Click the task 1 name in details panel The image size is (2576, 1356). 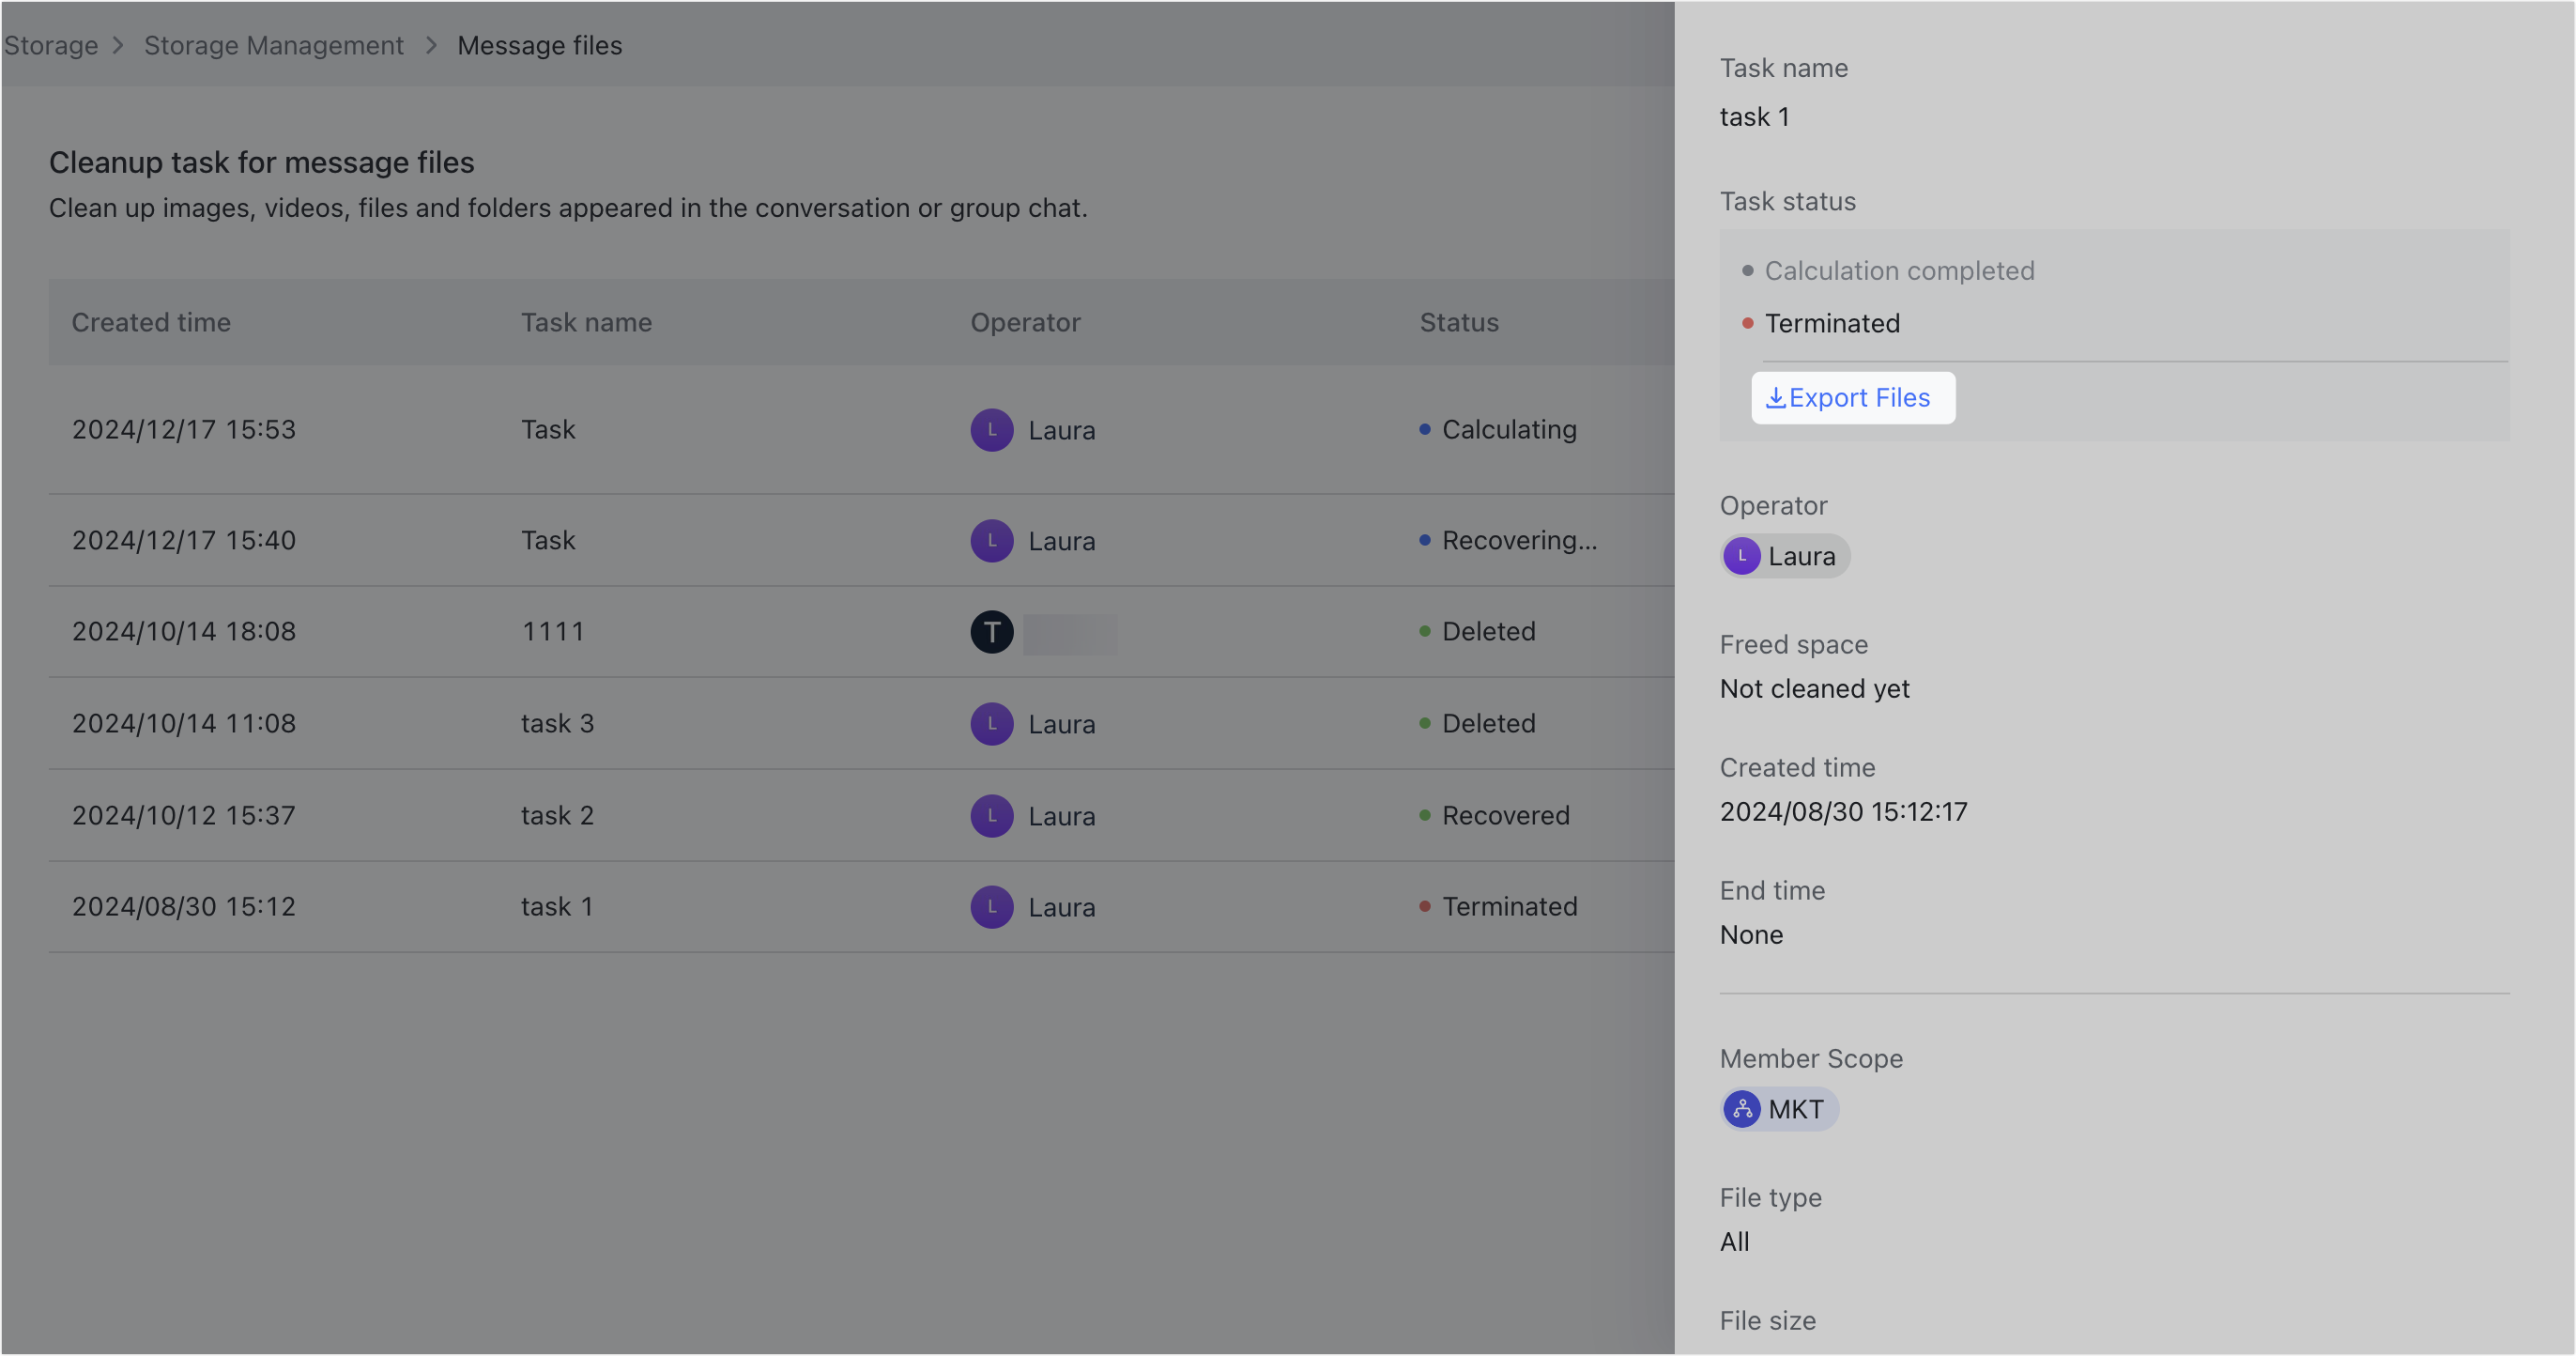click(1754, 116)
